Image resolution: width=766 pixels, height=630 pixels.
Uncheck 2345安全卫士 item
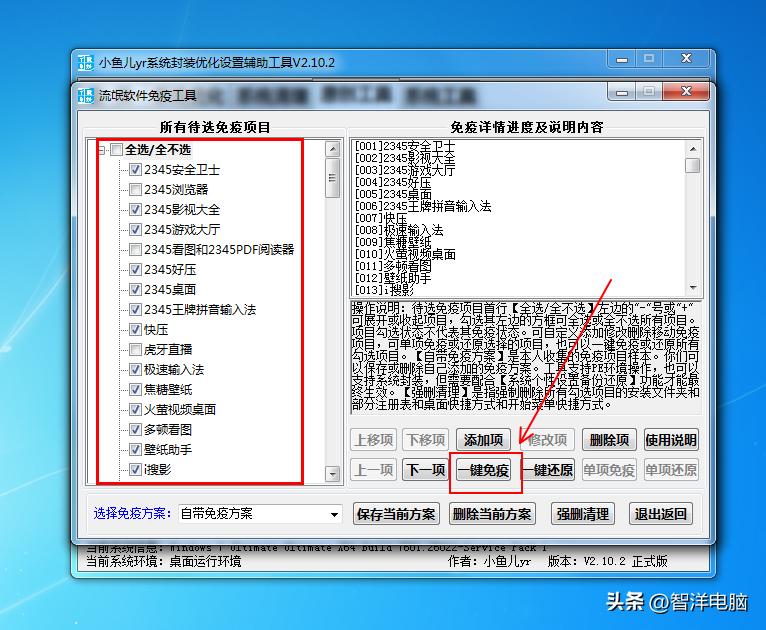[135, 169]
